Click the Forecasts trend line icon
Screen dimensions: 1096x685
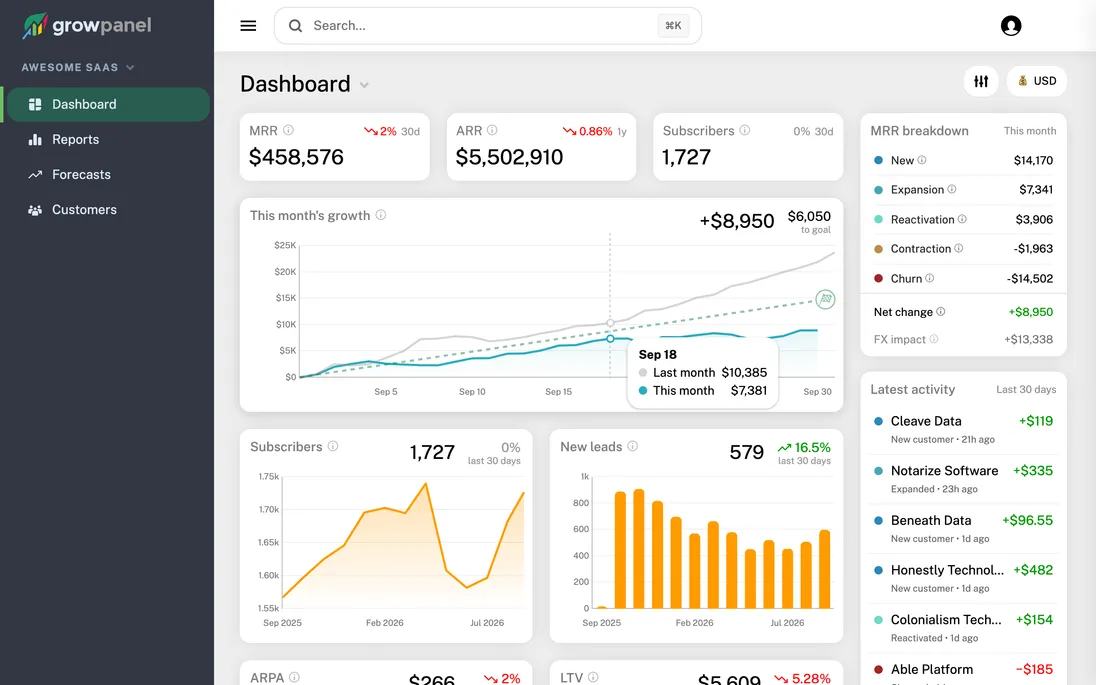(35, 174)
